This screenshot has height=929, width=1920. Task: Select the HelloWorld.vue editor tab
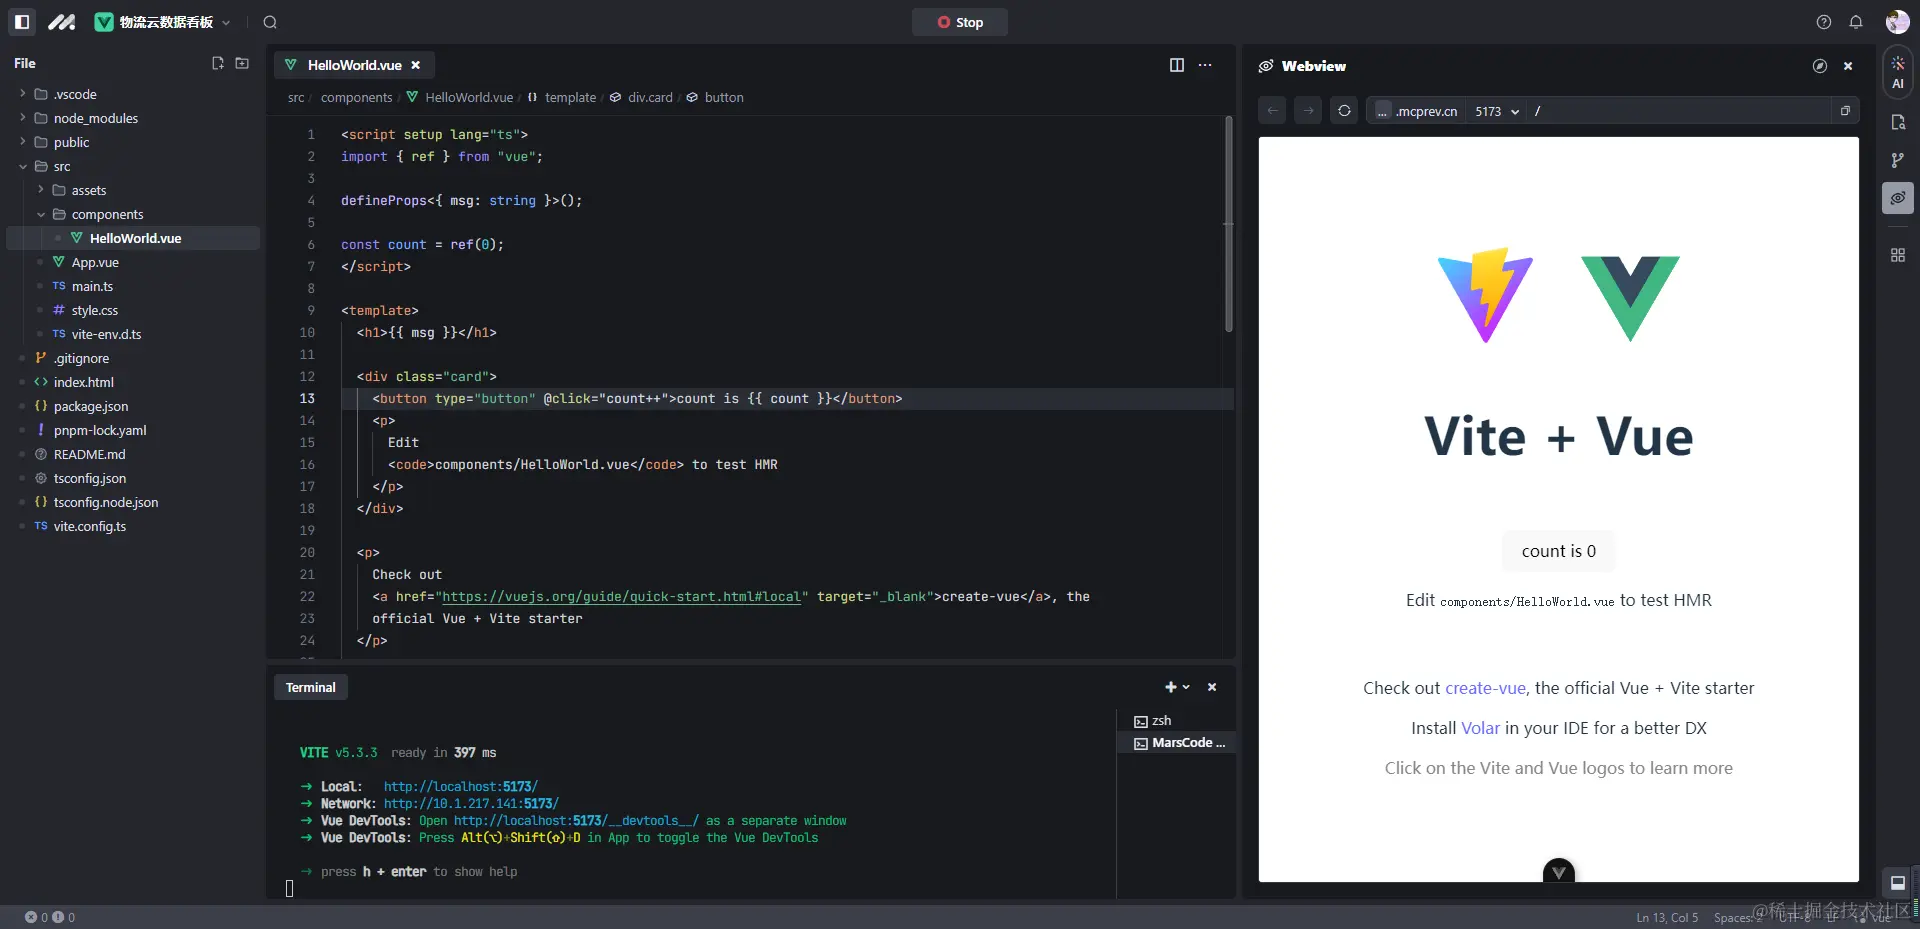click(354, 65)
